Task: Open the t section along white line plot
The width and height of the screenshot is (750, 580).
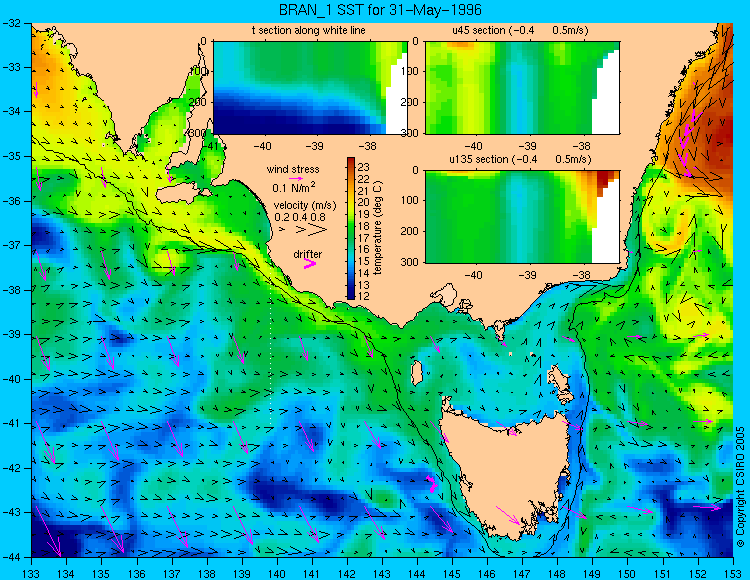Action: click(310, 88)
